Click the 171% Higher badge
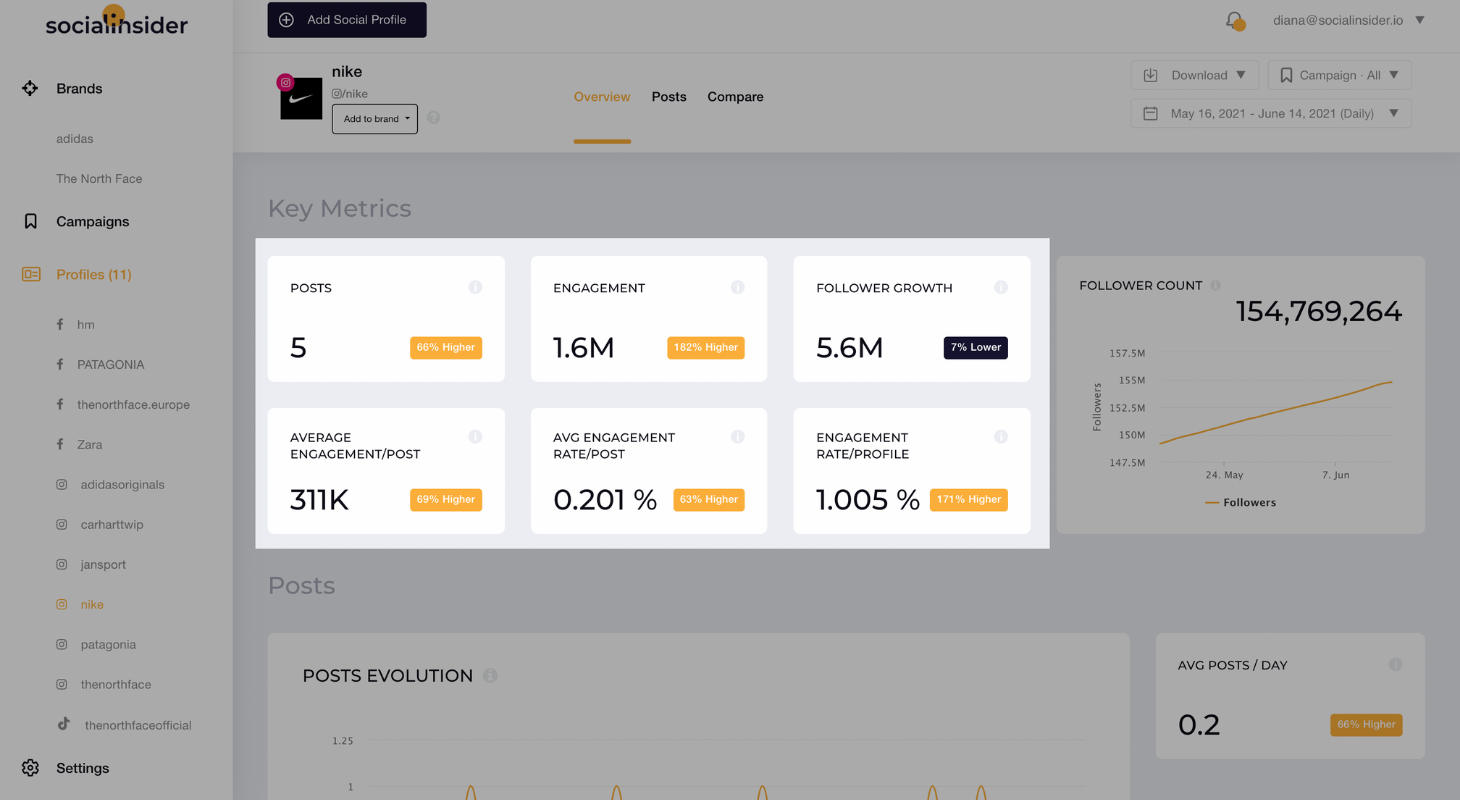The height and width of the screenshot is (800, 1460). (x=968, y=499)
